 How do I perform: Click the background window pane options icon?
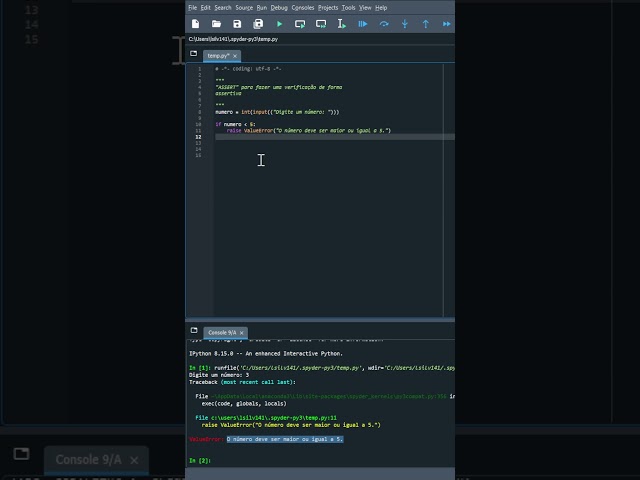click(x=21, y=453)
